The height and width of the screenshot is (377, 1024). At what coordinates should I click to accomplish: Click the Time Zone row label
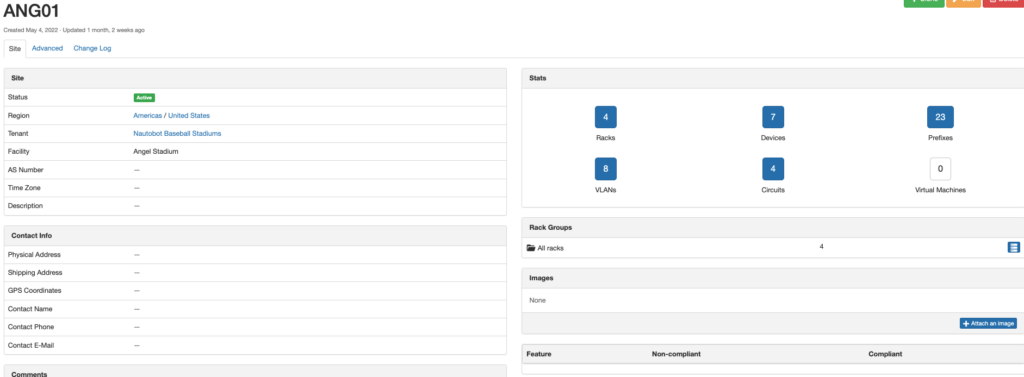pyautogui.click(x=23, y=188)
